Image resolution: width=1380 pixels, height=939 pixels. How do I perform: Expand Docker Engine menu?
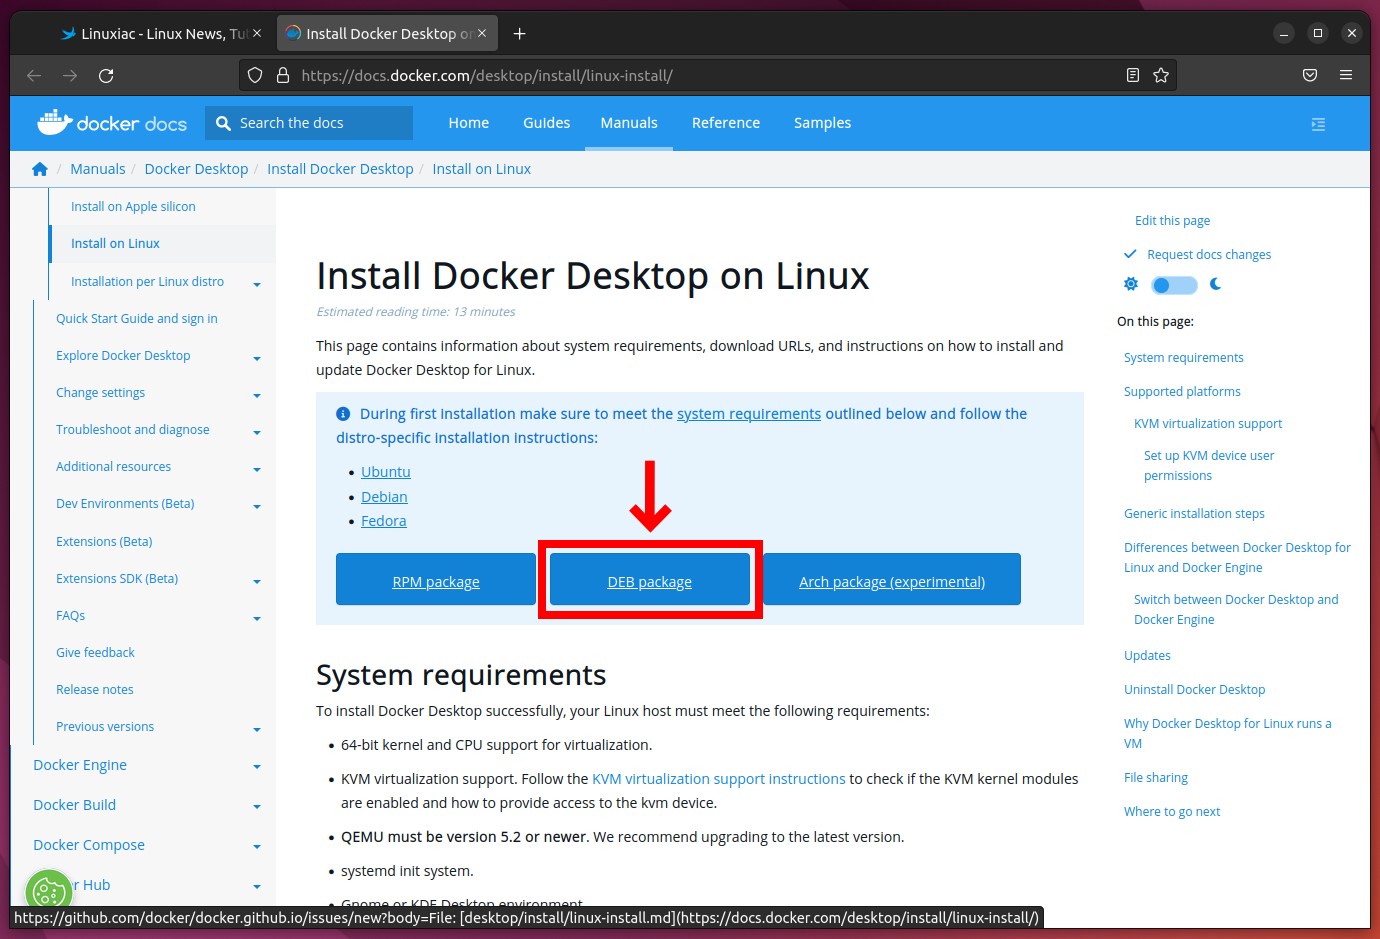[x=257, y=767]
